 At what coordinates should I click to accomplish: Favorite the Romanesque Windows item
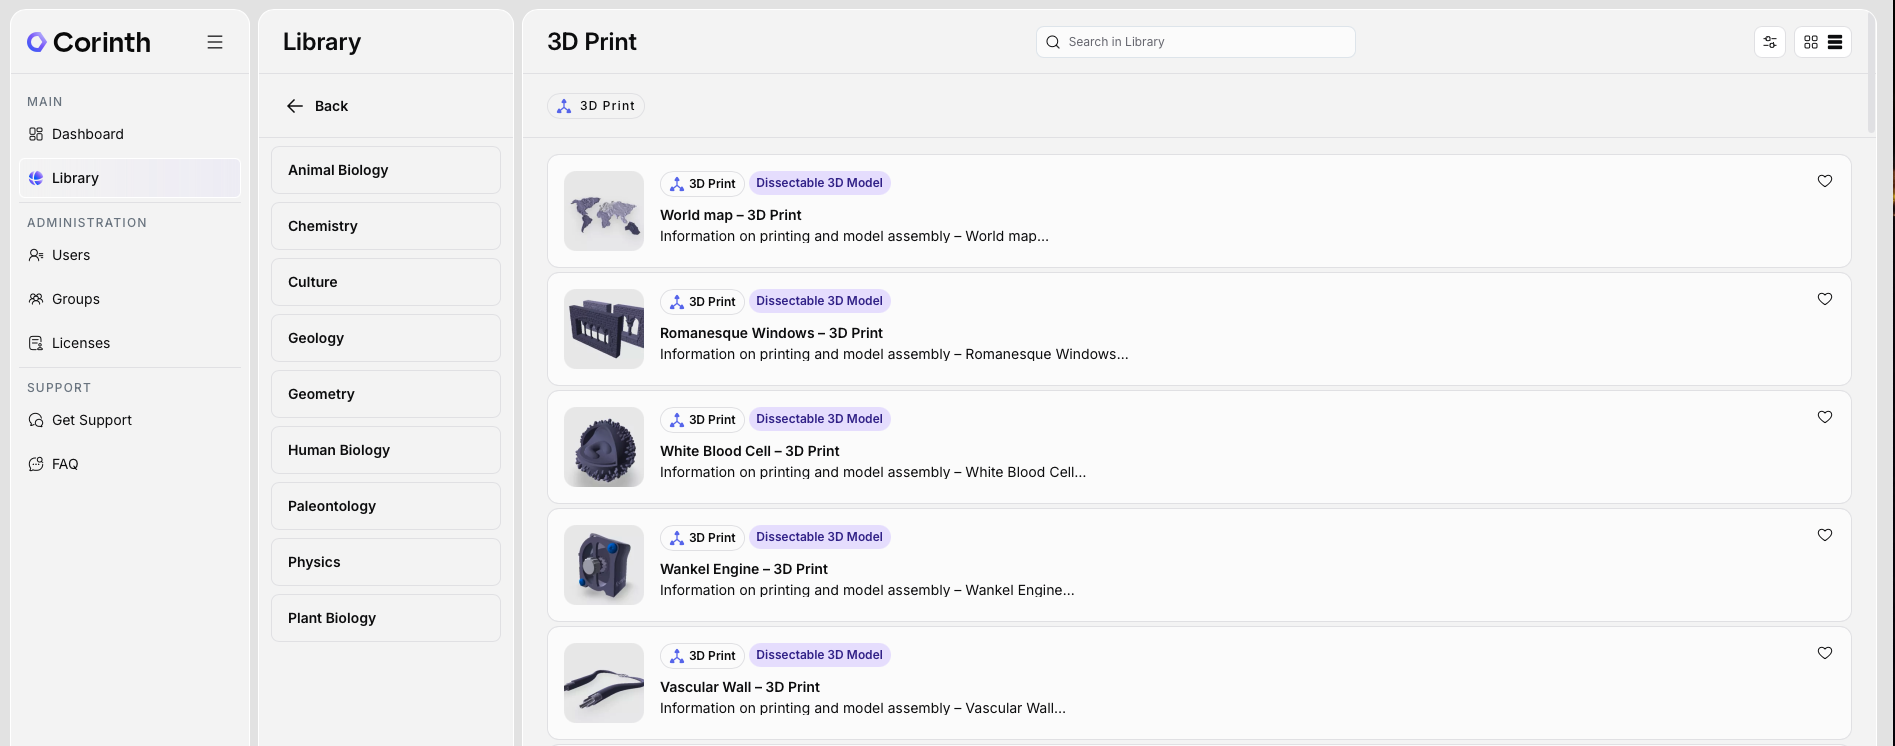point(1825,299)
